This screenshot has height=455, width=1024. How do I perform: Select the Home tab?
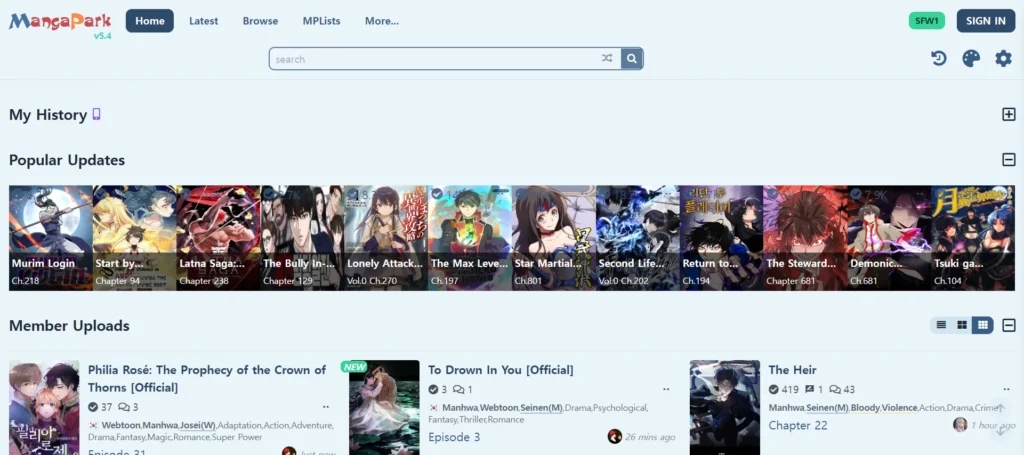pyautogui.click(x=150, y=21)
